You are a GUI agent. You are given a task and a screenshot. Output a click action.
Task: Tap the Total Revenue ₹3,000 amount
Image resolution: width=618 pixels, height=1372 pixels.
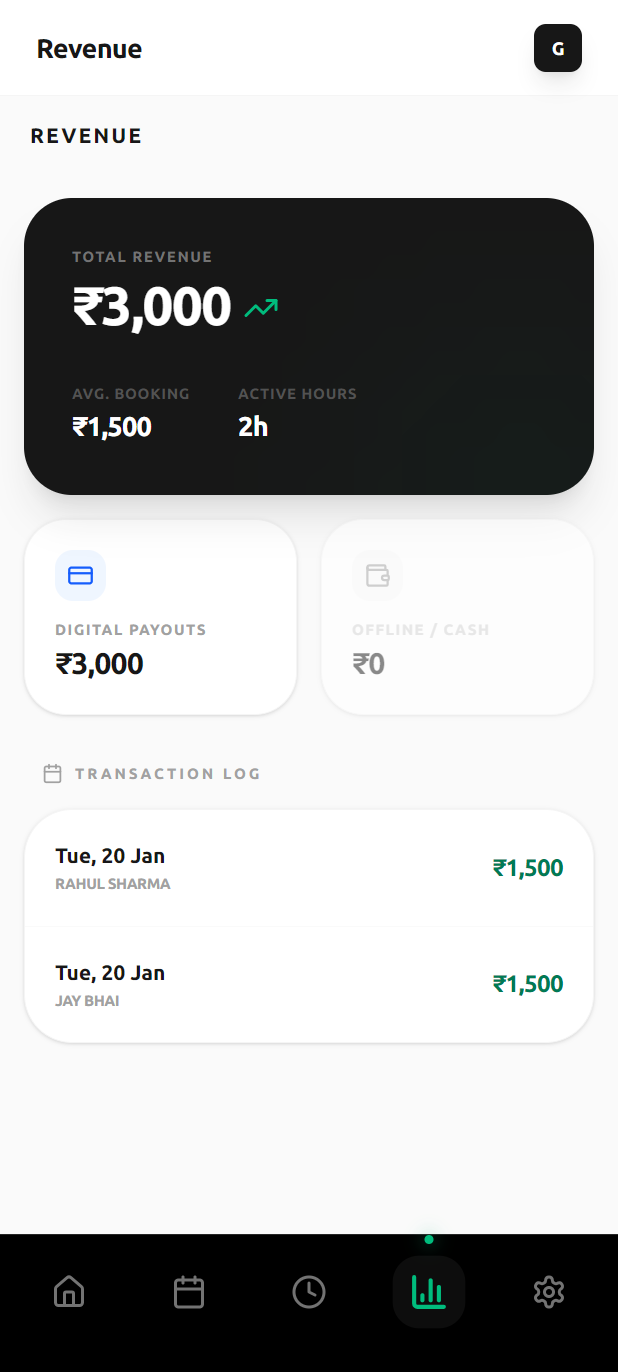click(x=152, y=306)
